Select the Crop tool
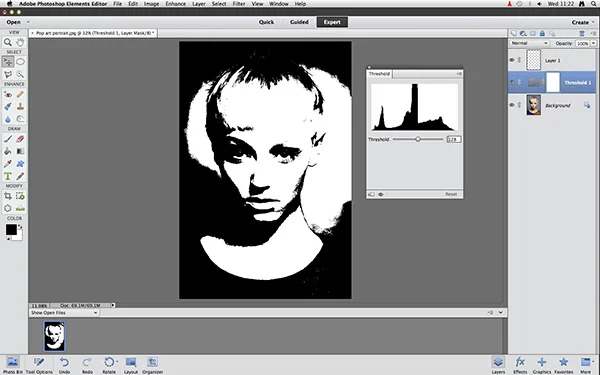The image size is (600, 375). tap(8, 196)
